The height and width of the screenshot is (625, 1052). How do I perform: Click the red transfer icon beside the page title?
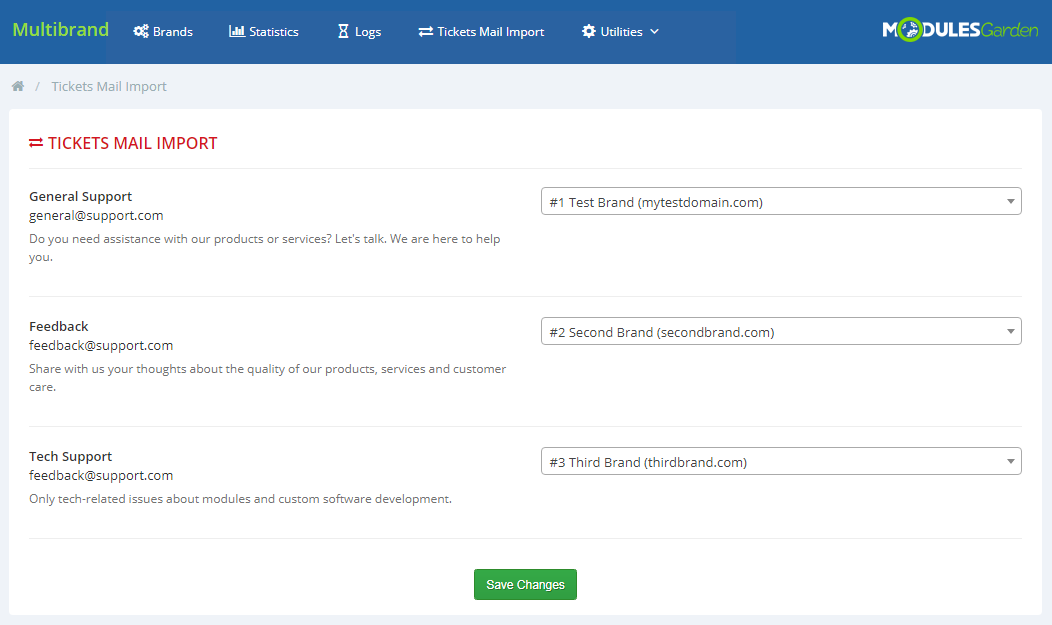pyautogui.click(x=37, y=142)
